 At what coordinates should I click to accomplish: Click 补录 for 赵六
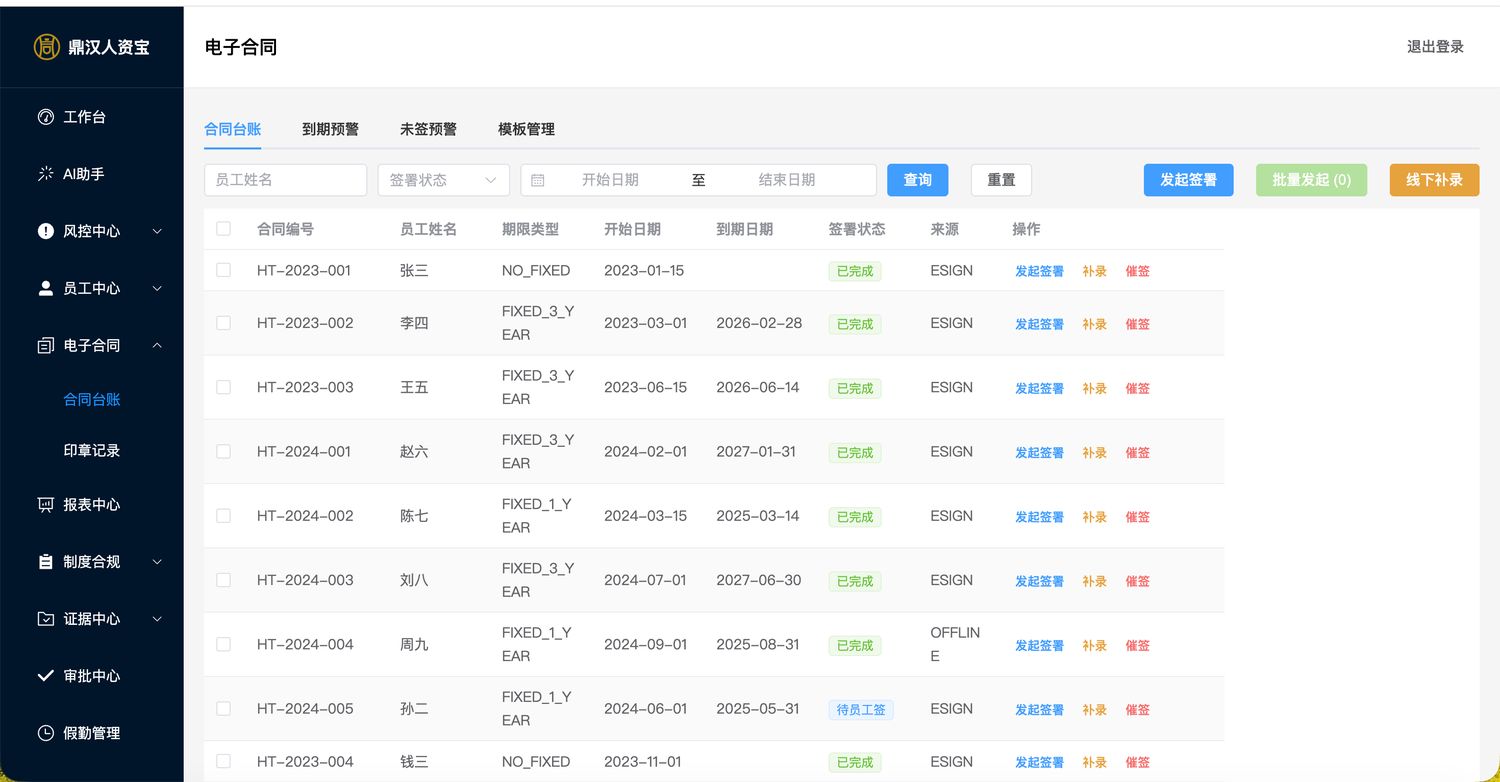pos(1094,453)
